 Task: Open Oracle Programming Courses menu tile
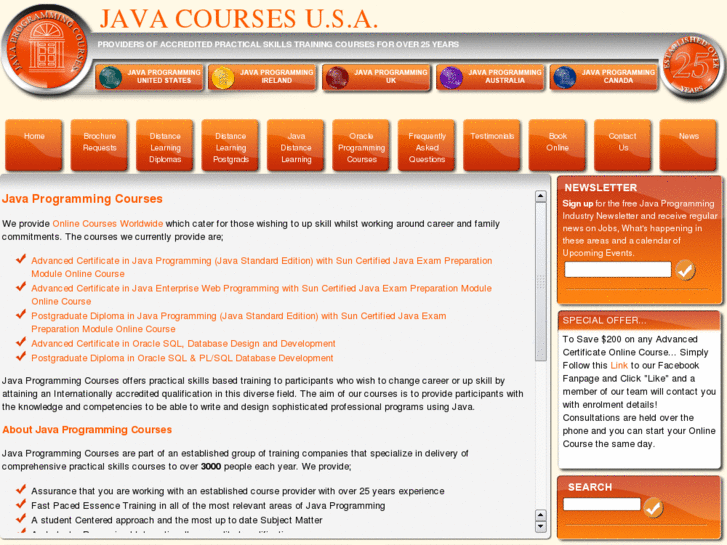click(x=361, y=145)
